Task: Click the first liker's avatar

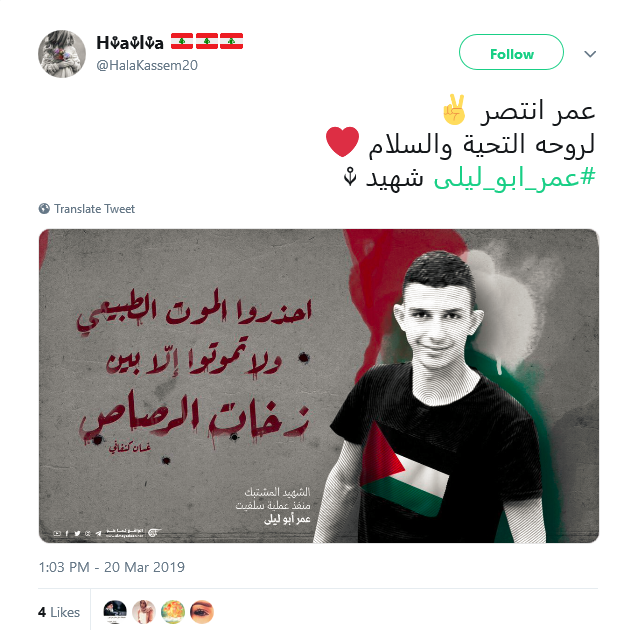Action: click(x=115, y=612)
